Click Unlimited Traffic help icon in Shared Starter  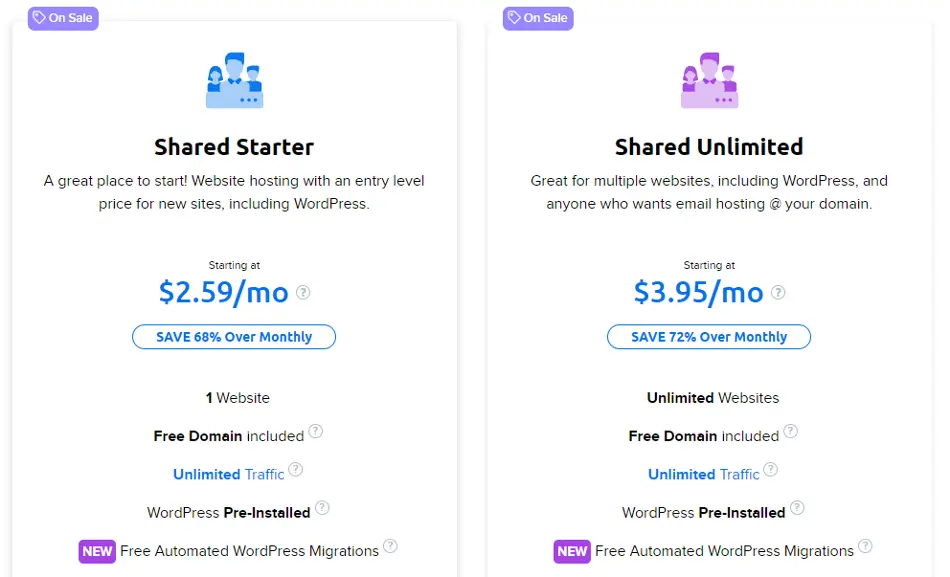[296, 469]
